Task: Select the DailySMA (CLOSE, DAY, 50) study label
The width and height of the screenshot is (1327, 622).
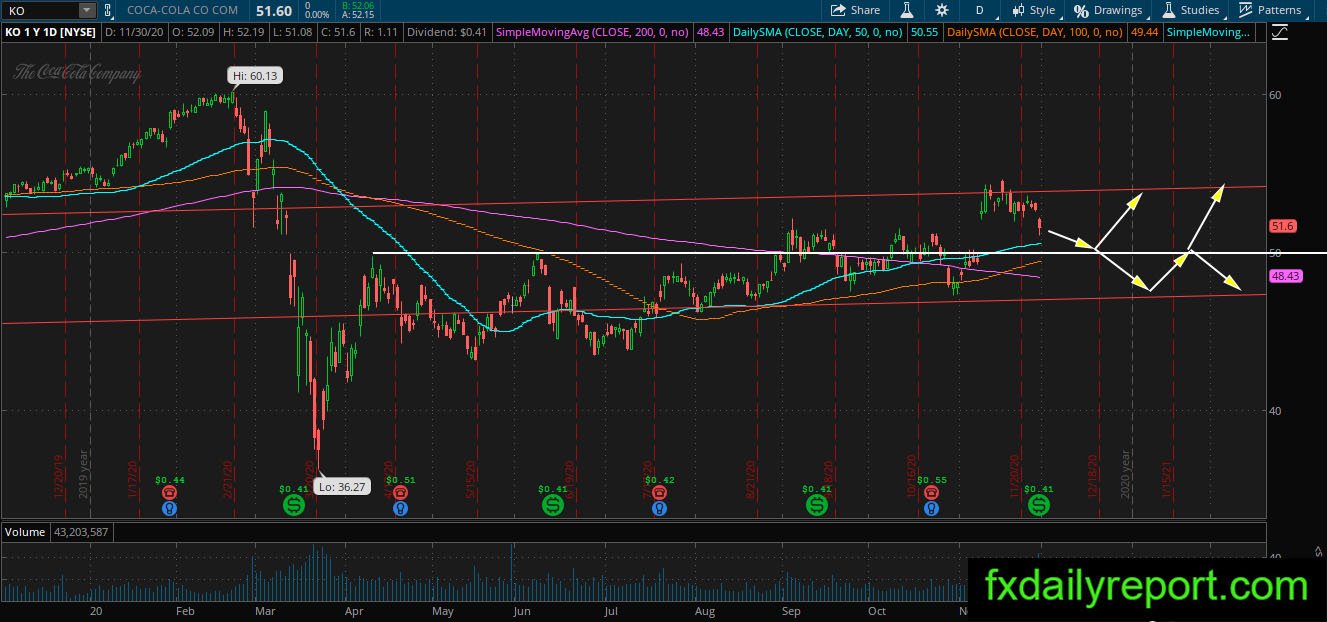Action: (817, 33)
